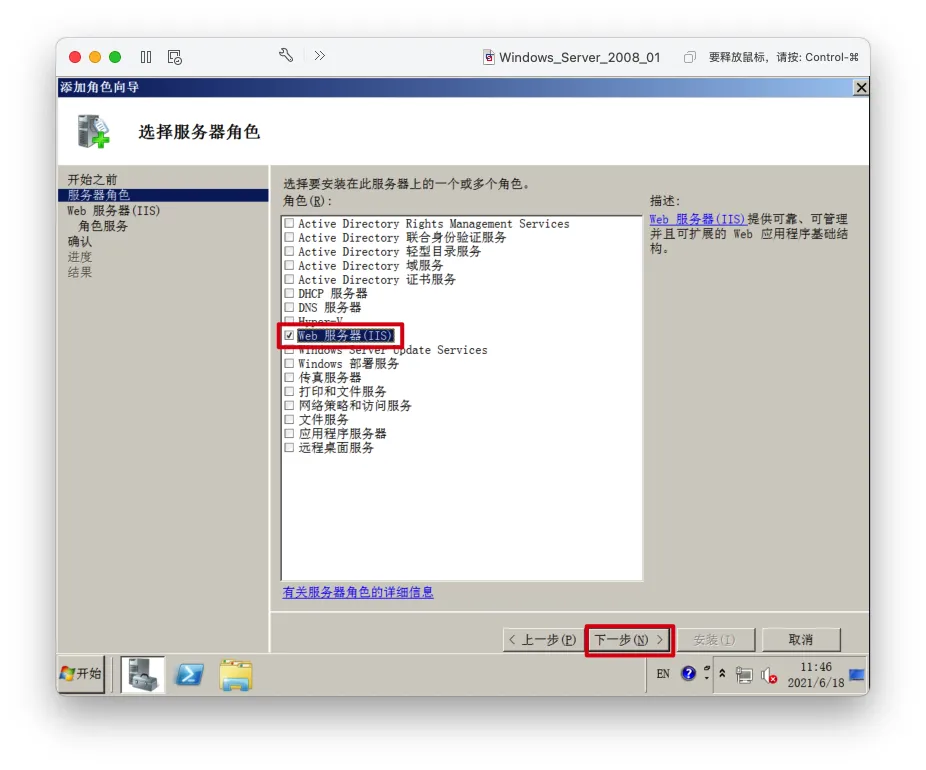This screenshot has width=926, height=770.
Task: Click 上一步(P) back button
Action: (x=542, y=640)
